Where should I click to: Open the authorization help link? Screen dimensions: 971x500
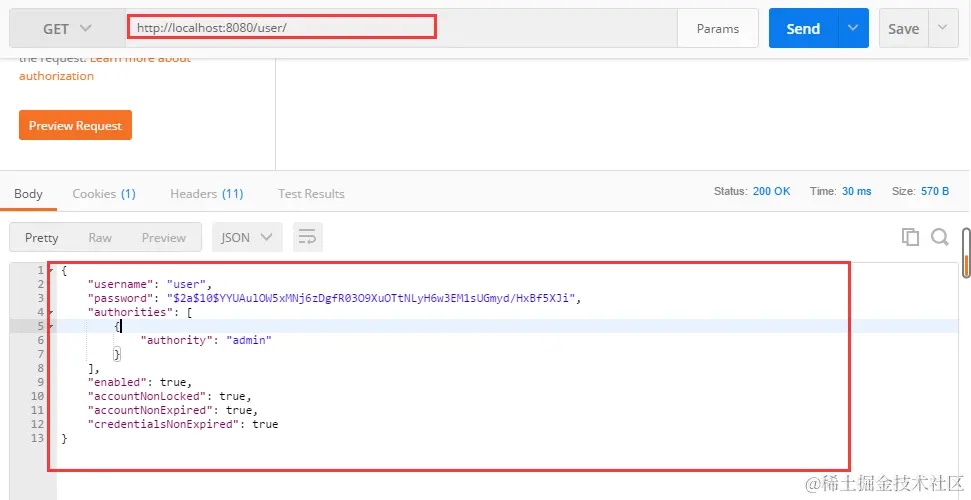point(56,76)
